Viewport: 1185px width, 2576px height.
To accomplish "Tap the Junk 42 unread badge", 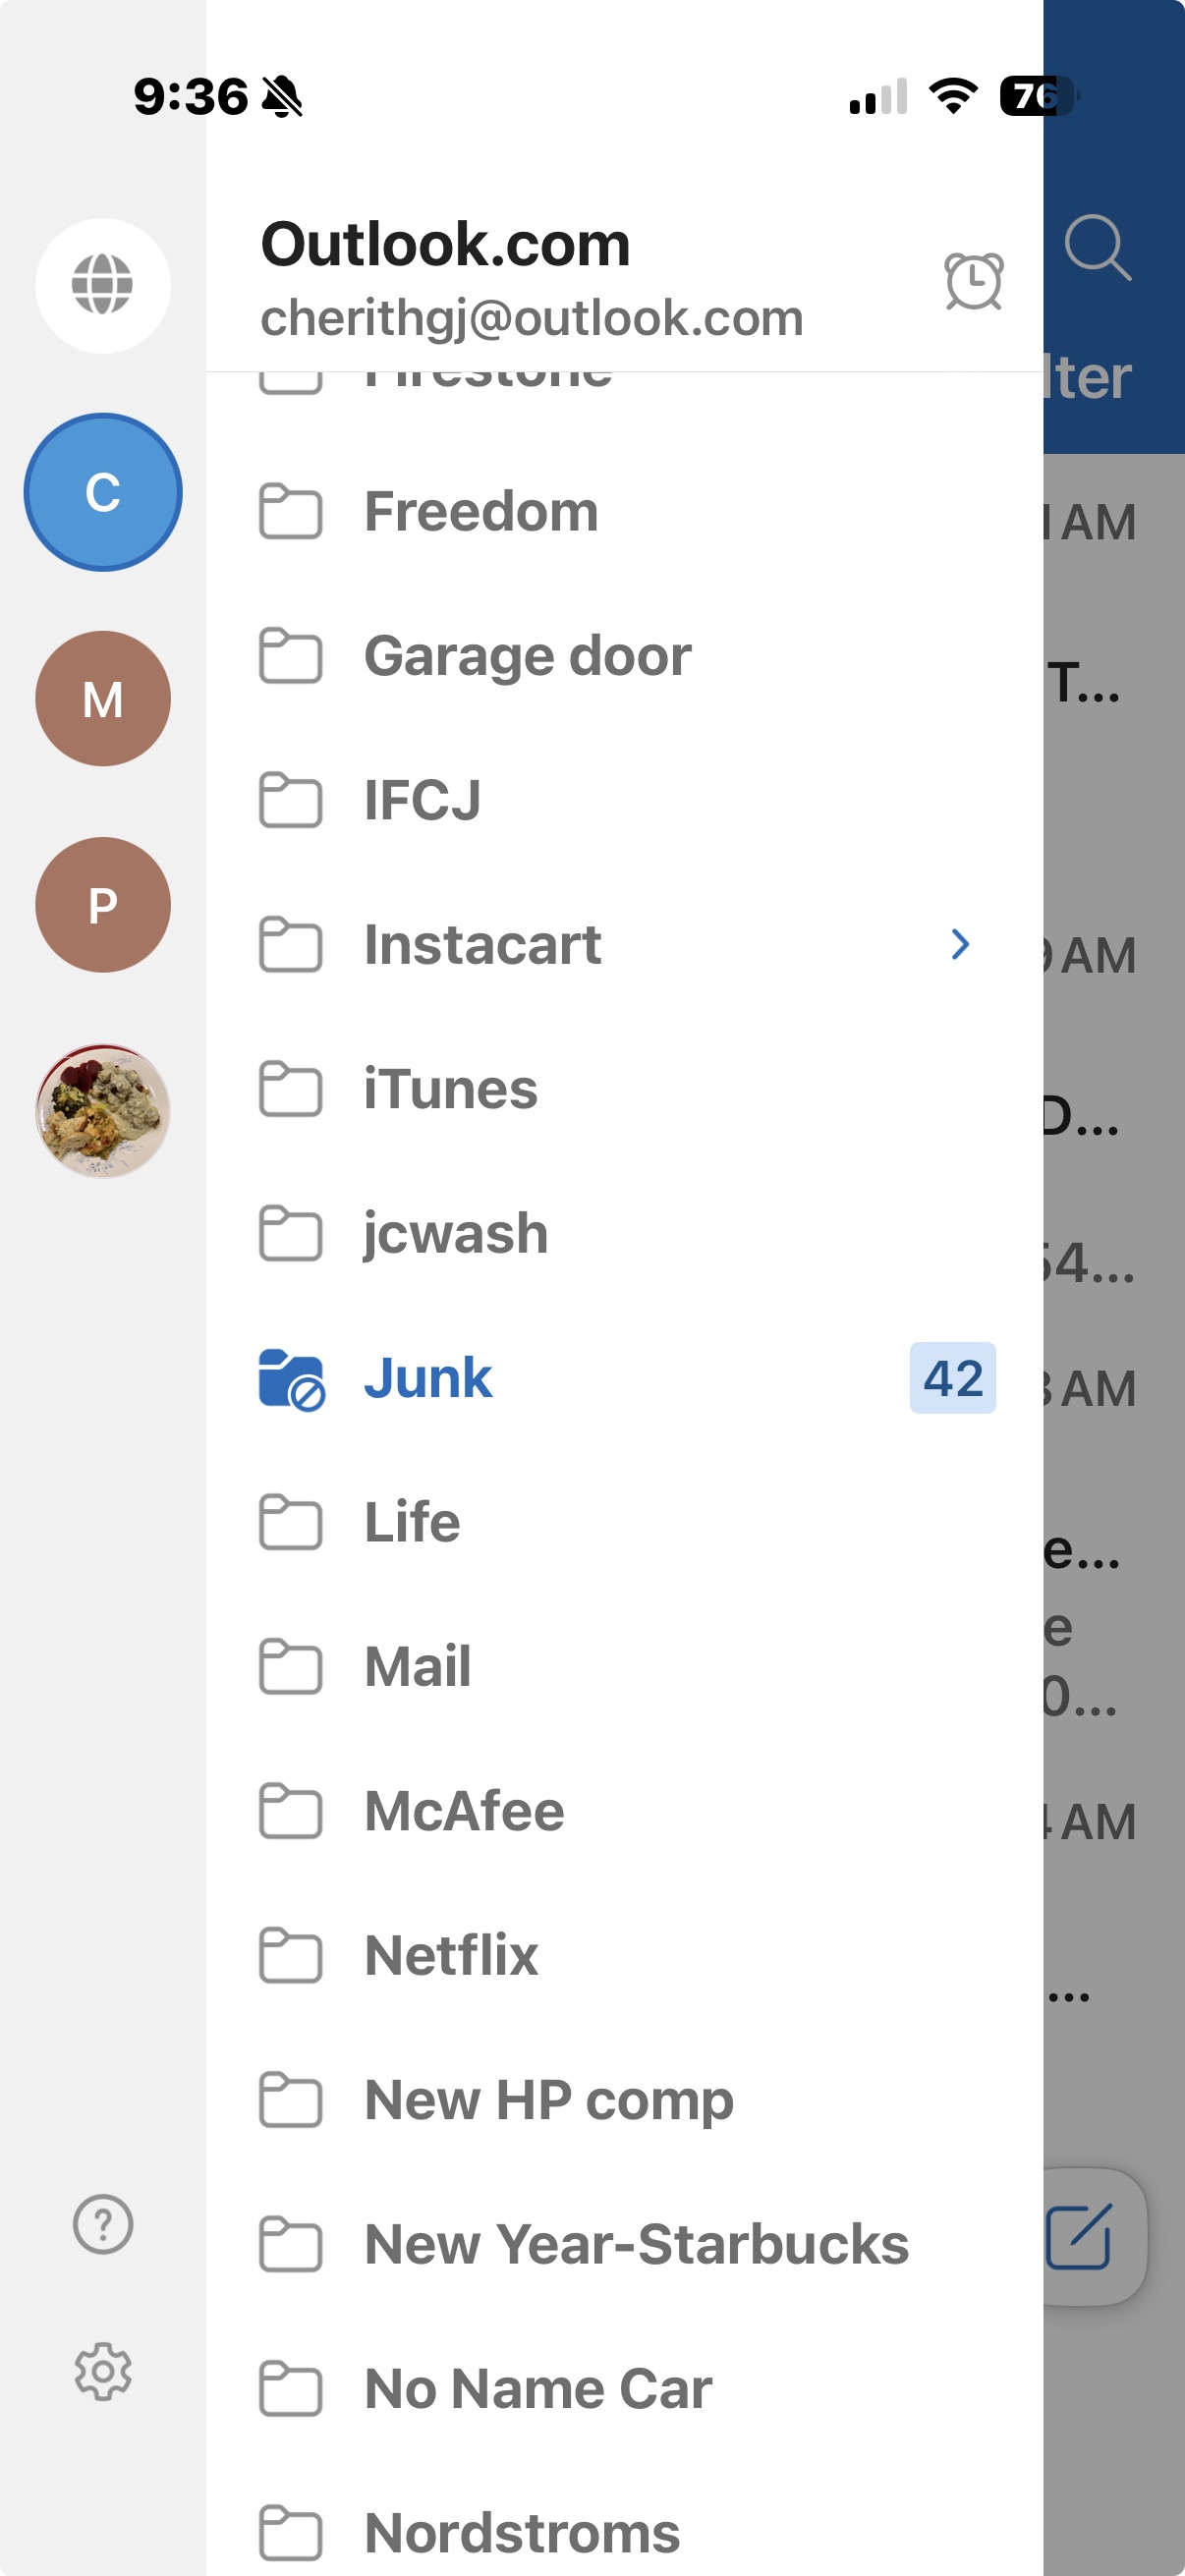I will (952, 1378).
